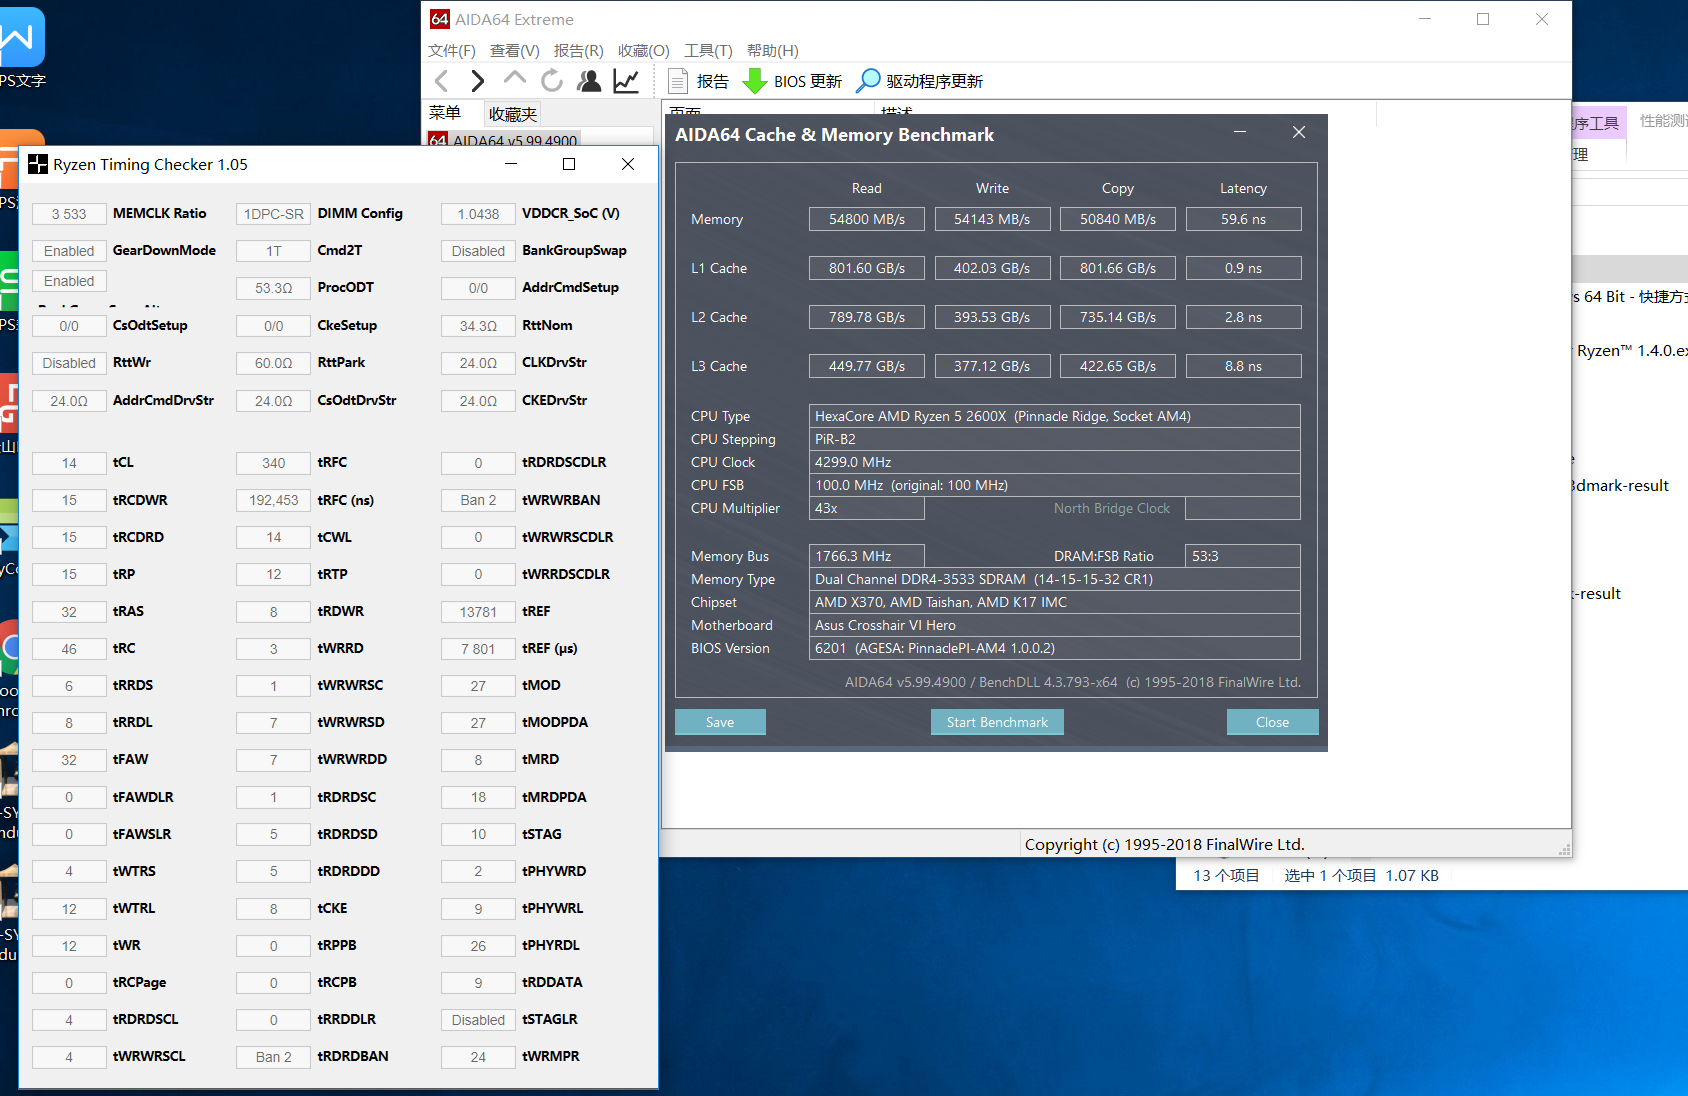Viewport: 1688px width, 1096px height.
Task: Click the AIDA64 refresh icon
Action: coord(552,81)
